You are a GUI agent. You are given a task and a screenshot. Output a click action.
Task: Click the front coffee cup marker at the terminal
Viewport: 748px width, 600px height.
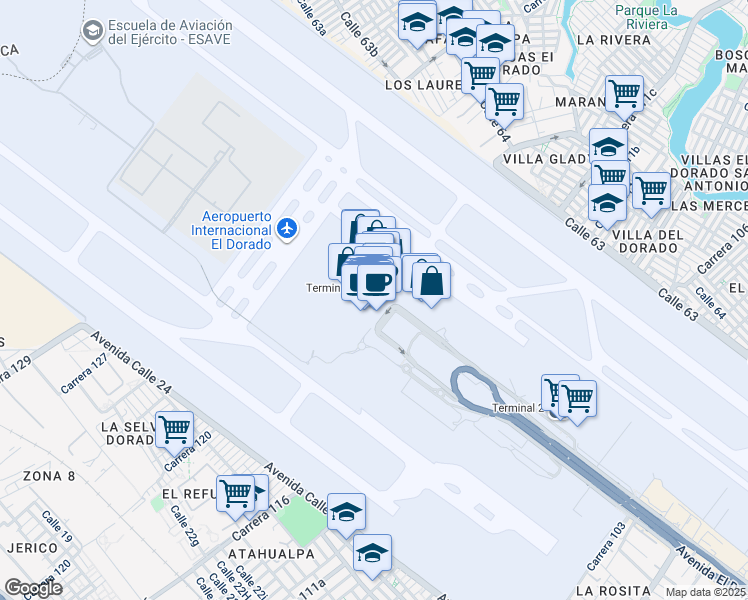click(376, 285)
